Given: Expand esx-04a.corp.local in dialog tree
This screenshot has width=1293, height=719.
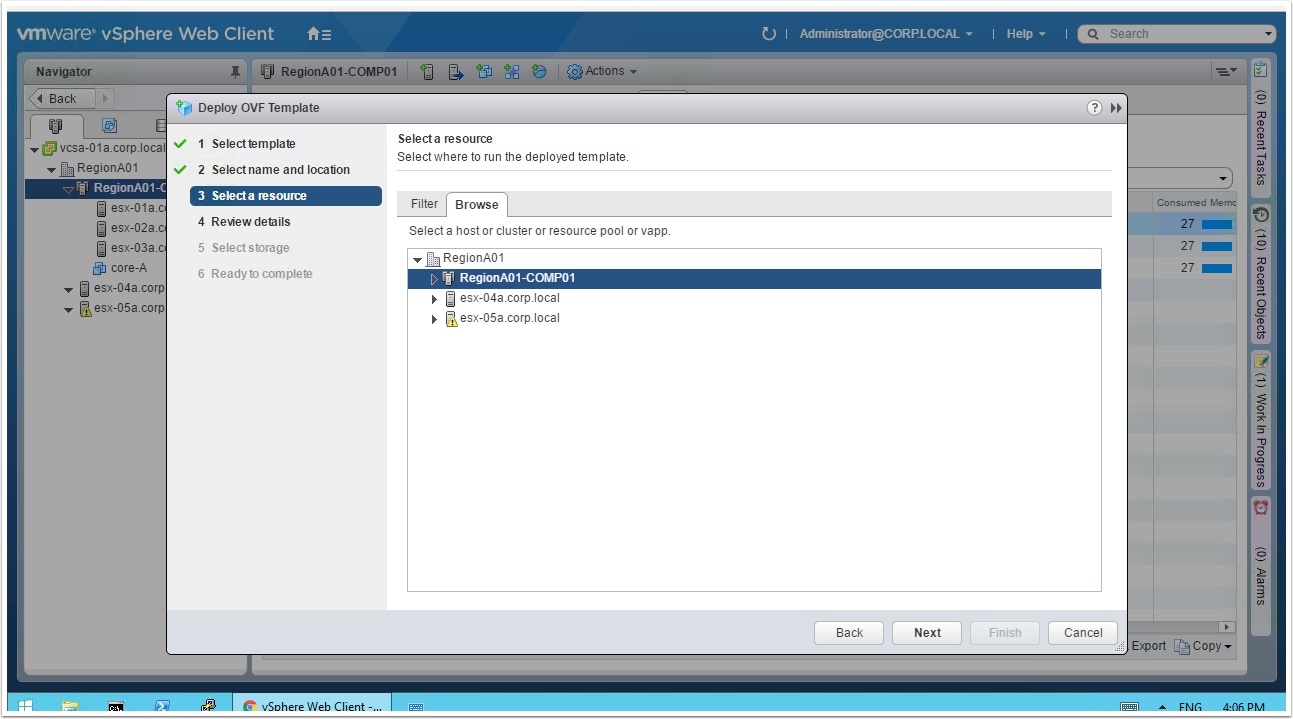Looking at the screenshot, I should click(434, 299).
